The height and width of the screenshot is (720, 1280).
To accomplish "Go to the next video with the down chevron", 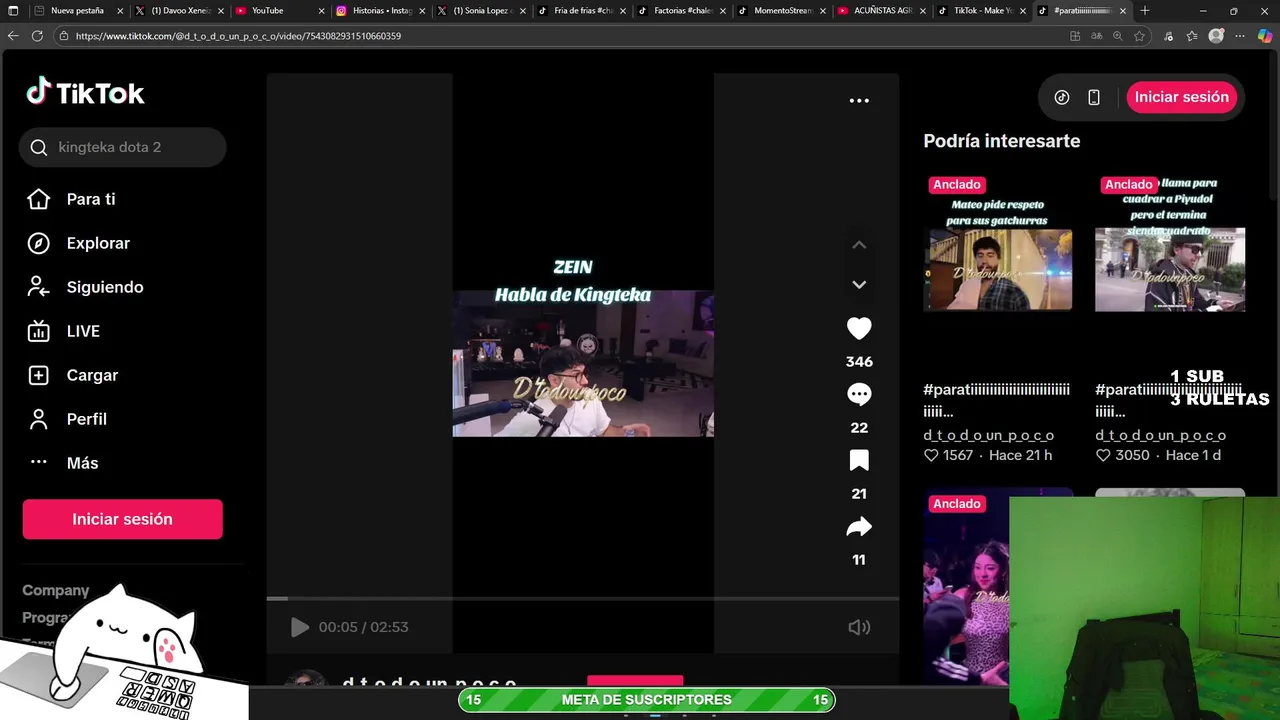I will pyautogui.click(x=859, y=285).
